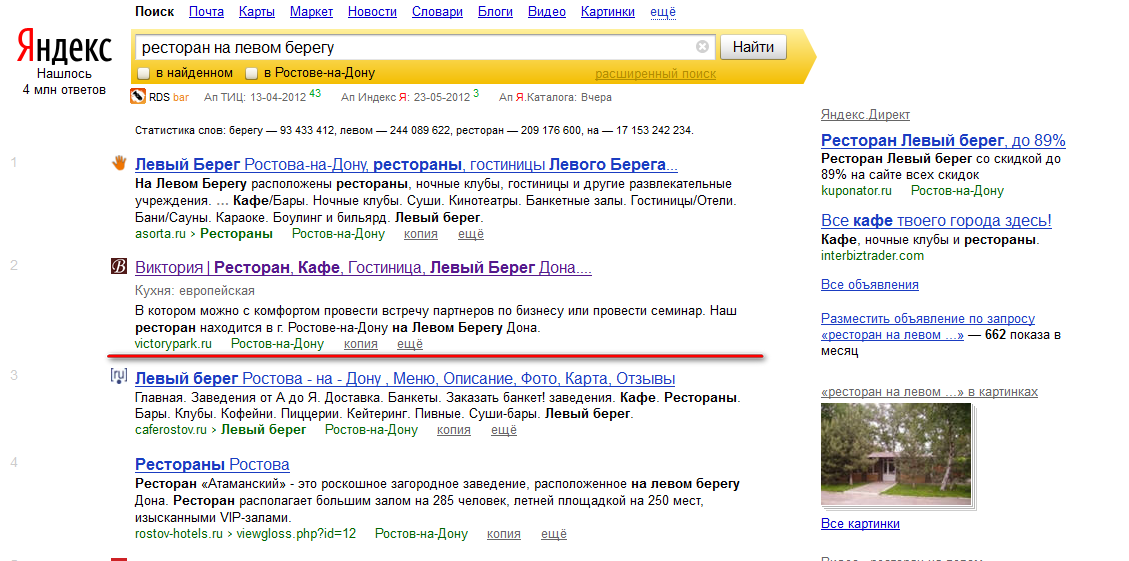Open the 'Рестораны Ростова' result
This screenshot has height=561, width=1129.
click(212, 464)
